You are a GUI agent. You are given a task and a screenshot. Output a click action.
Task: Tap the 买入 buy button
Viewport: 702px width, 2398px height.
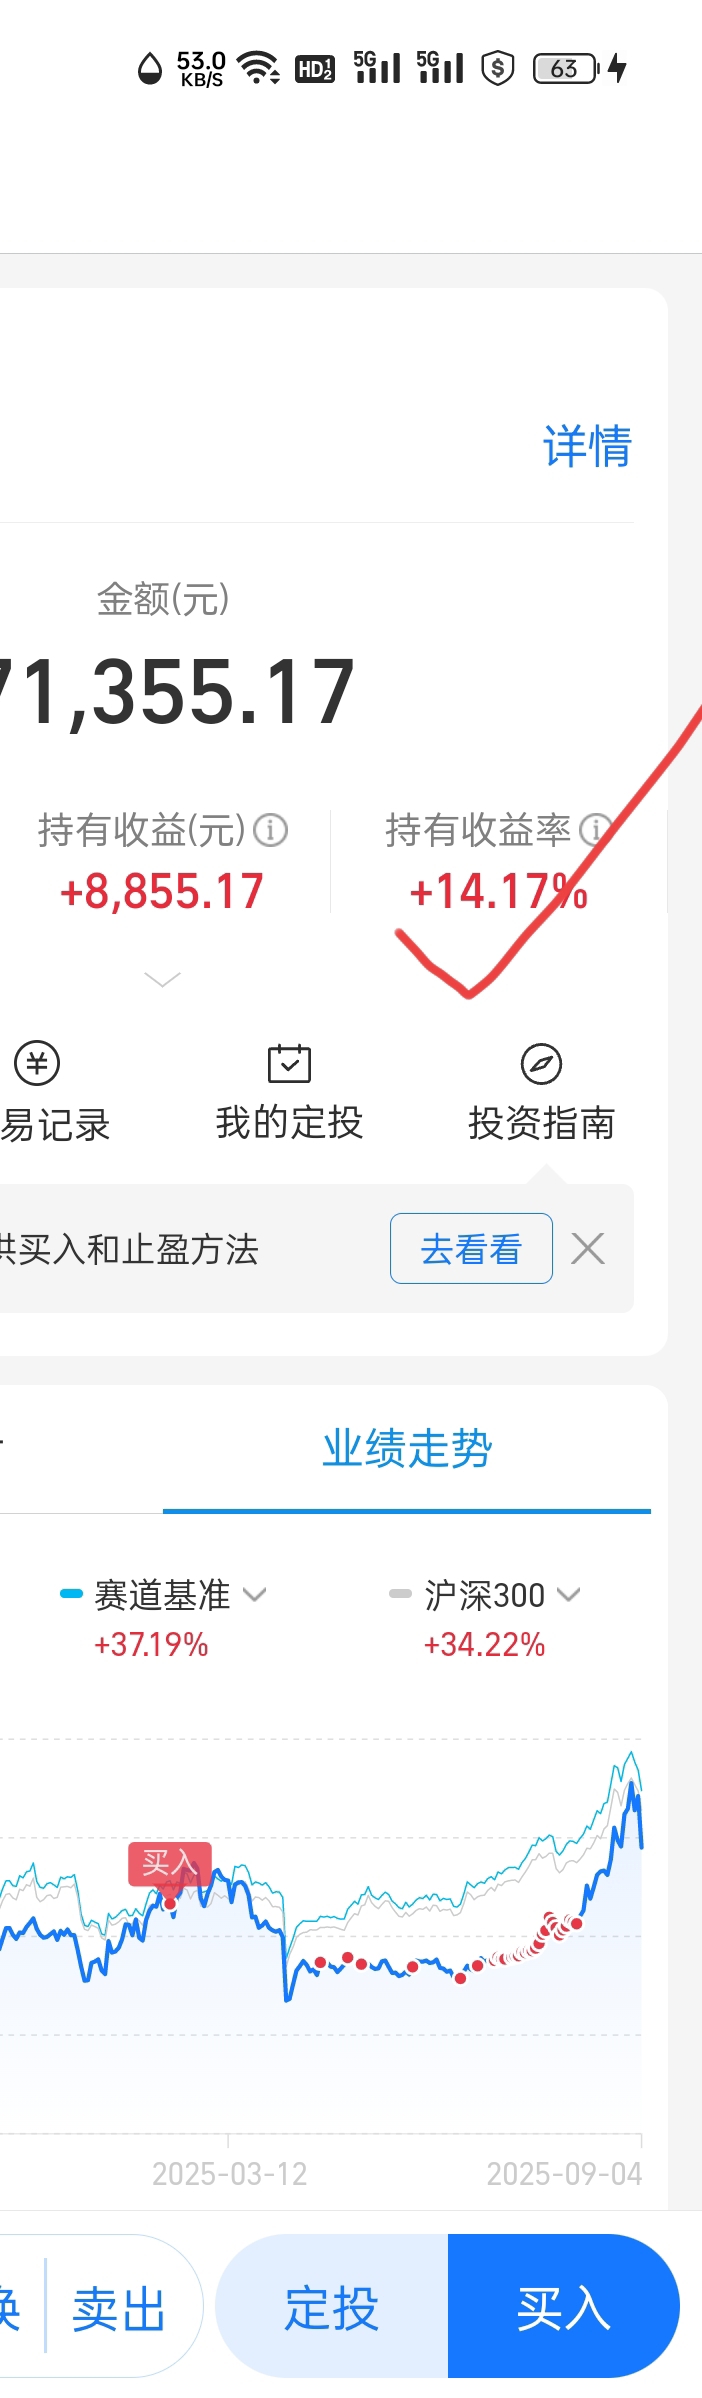coord(564,2306)
